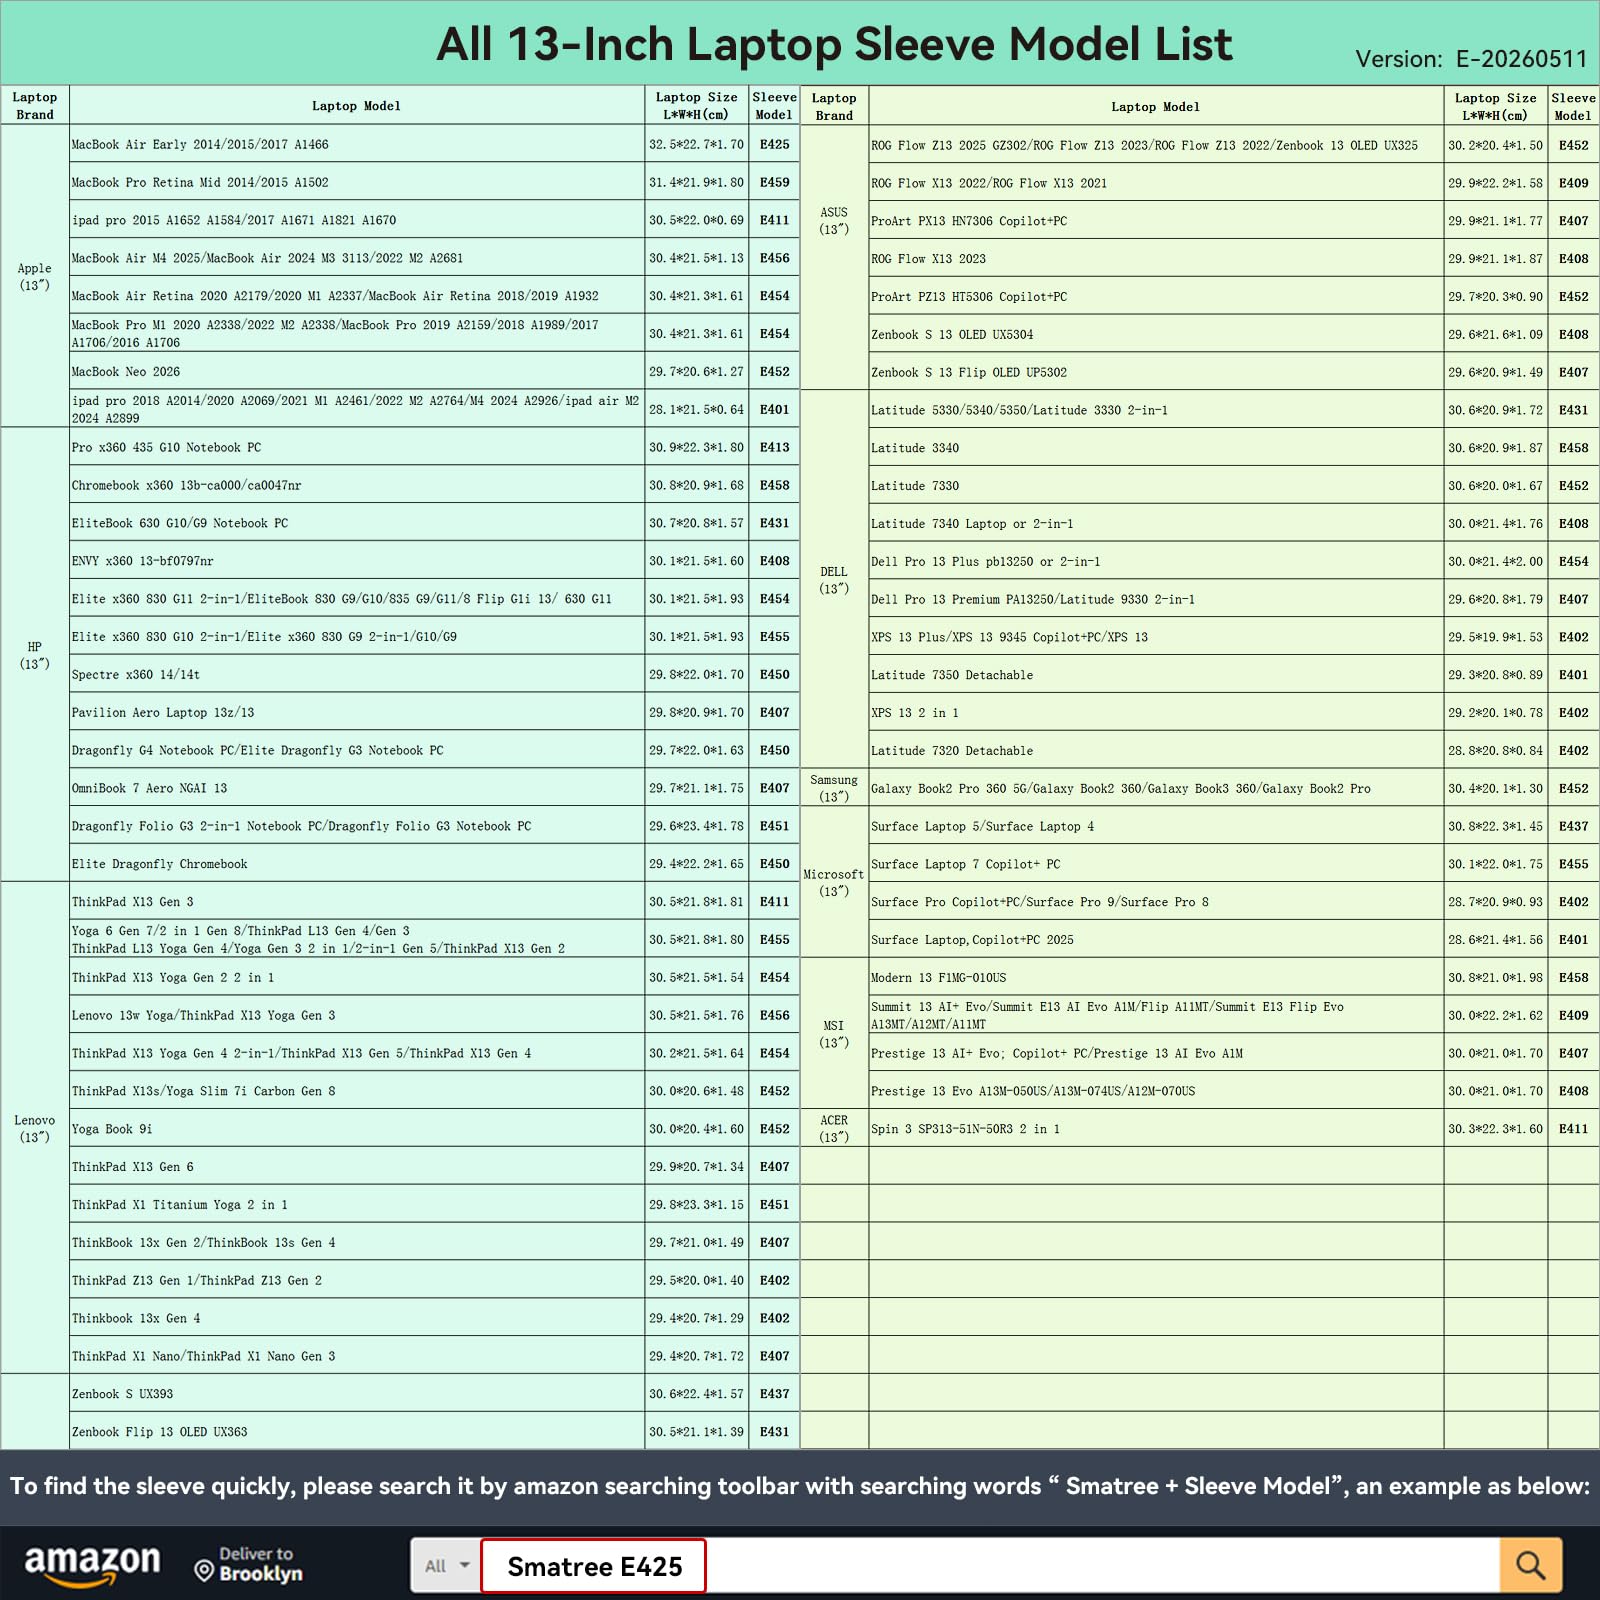Screen dimensions: 1600x1600
Task: Click the "Apple (13″)" brand cell
Action: pyautogui.click(x=35, y=276)
